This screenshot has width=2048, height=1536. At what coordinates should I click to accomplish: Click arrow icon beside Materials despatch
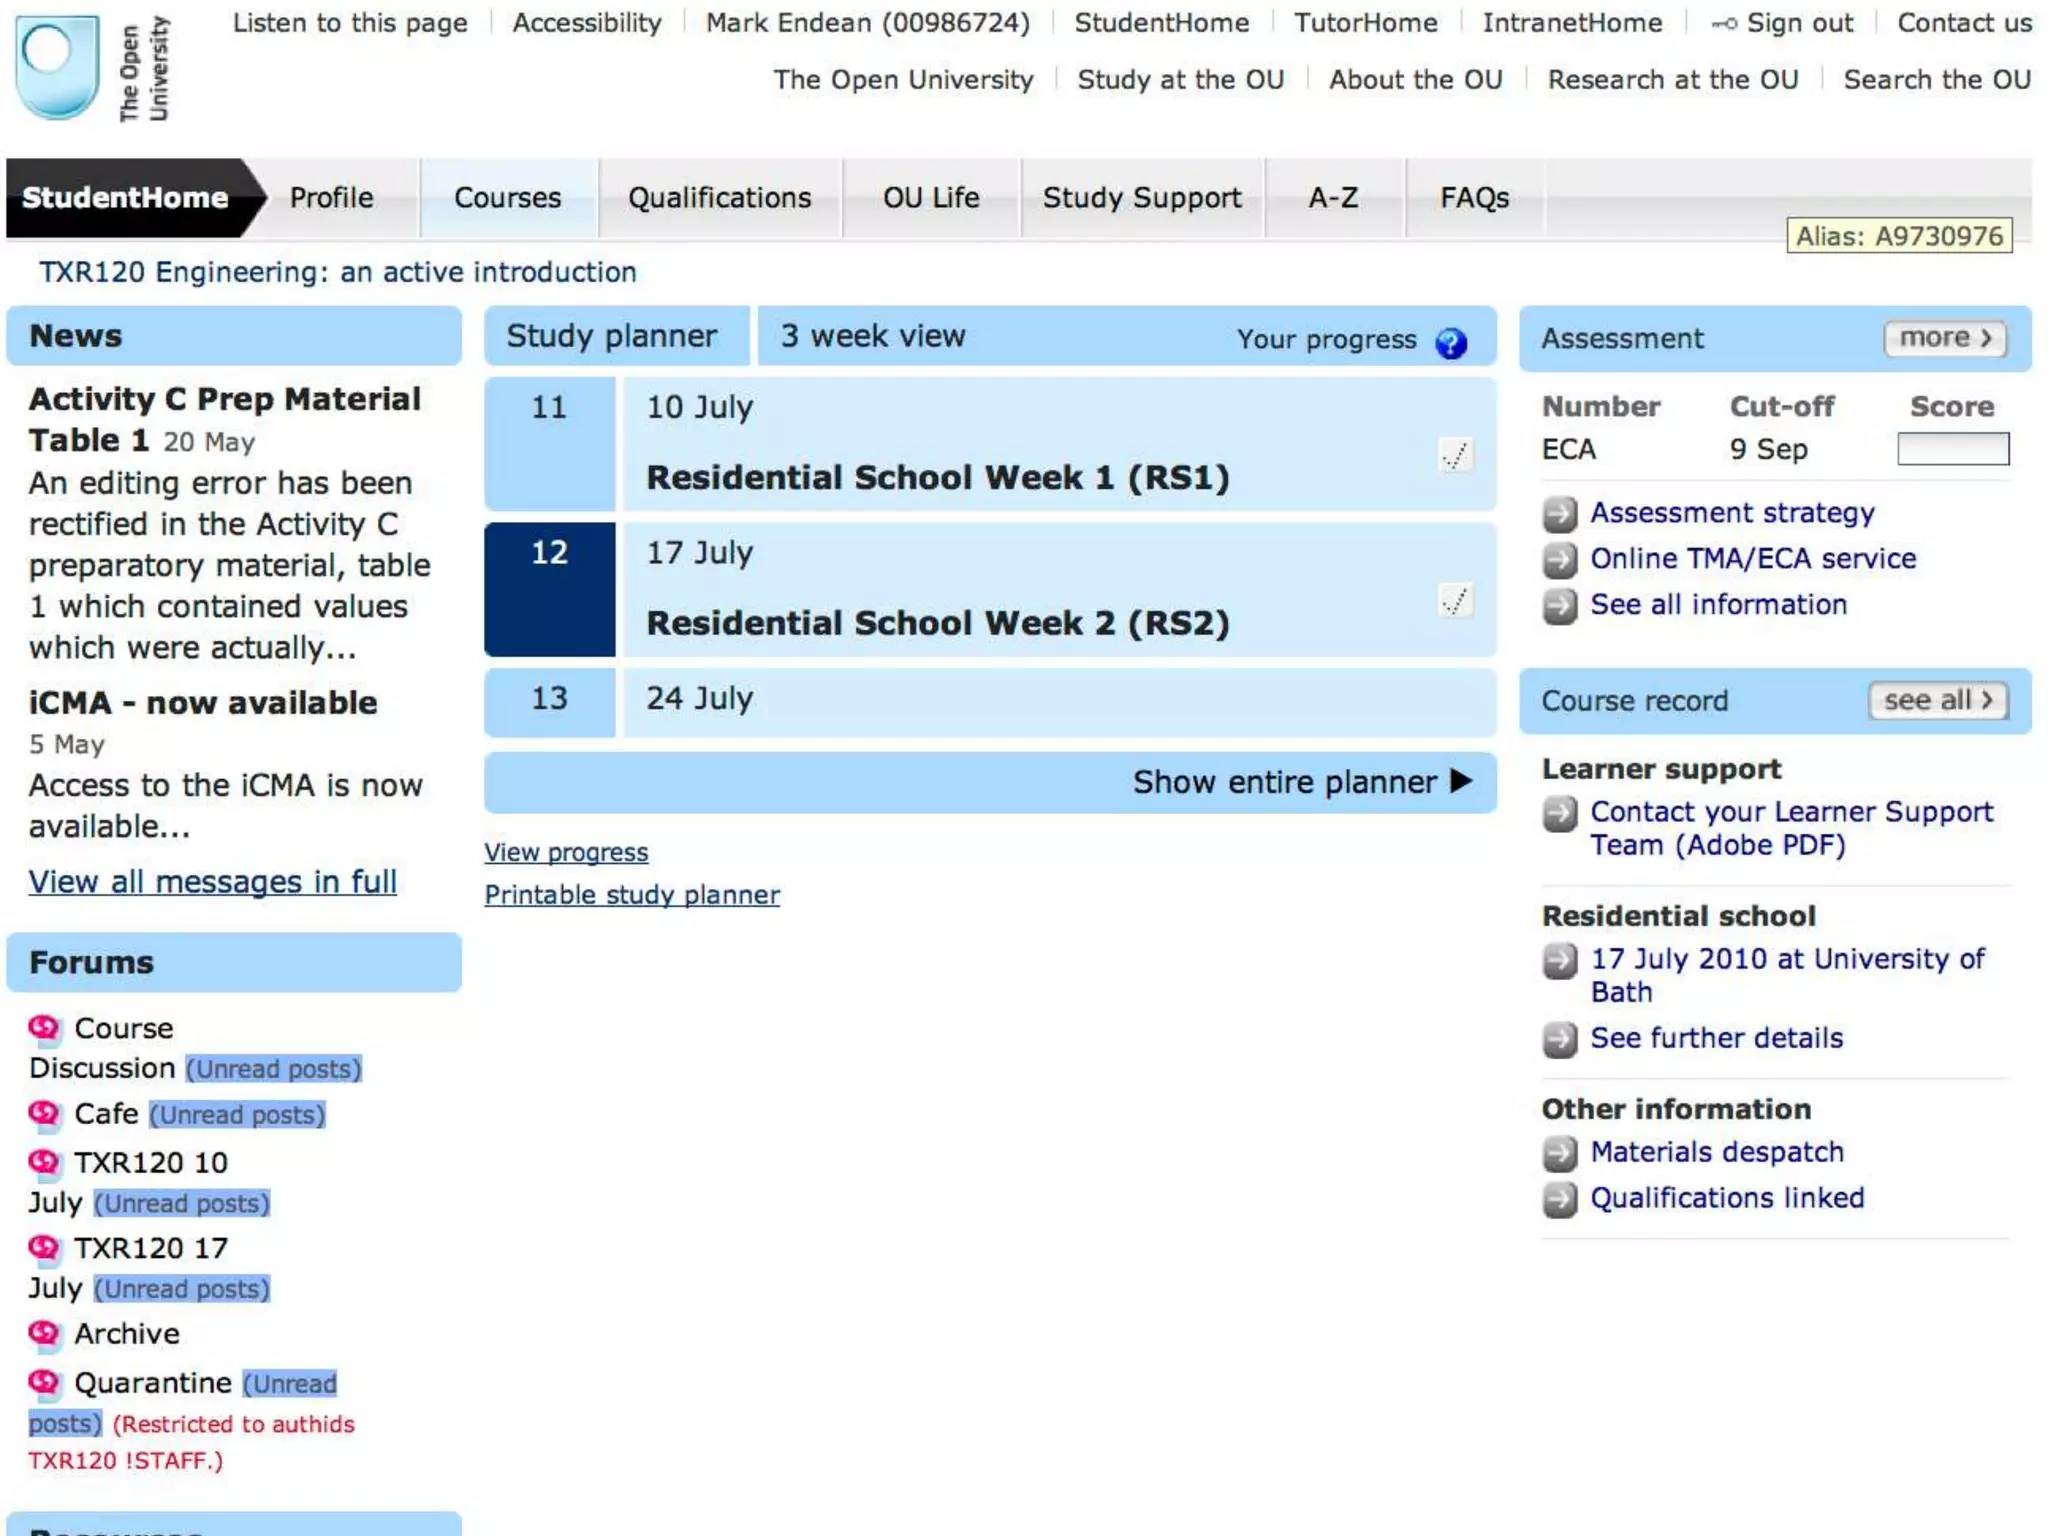1559,1153
